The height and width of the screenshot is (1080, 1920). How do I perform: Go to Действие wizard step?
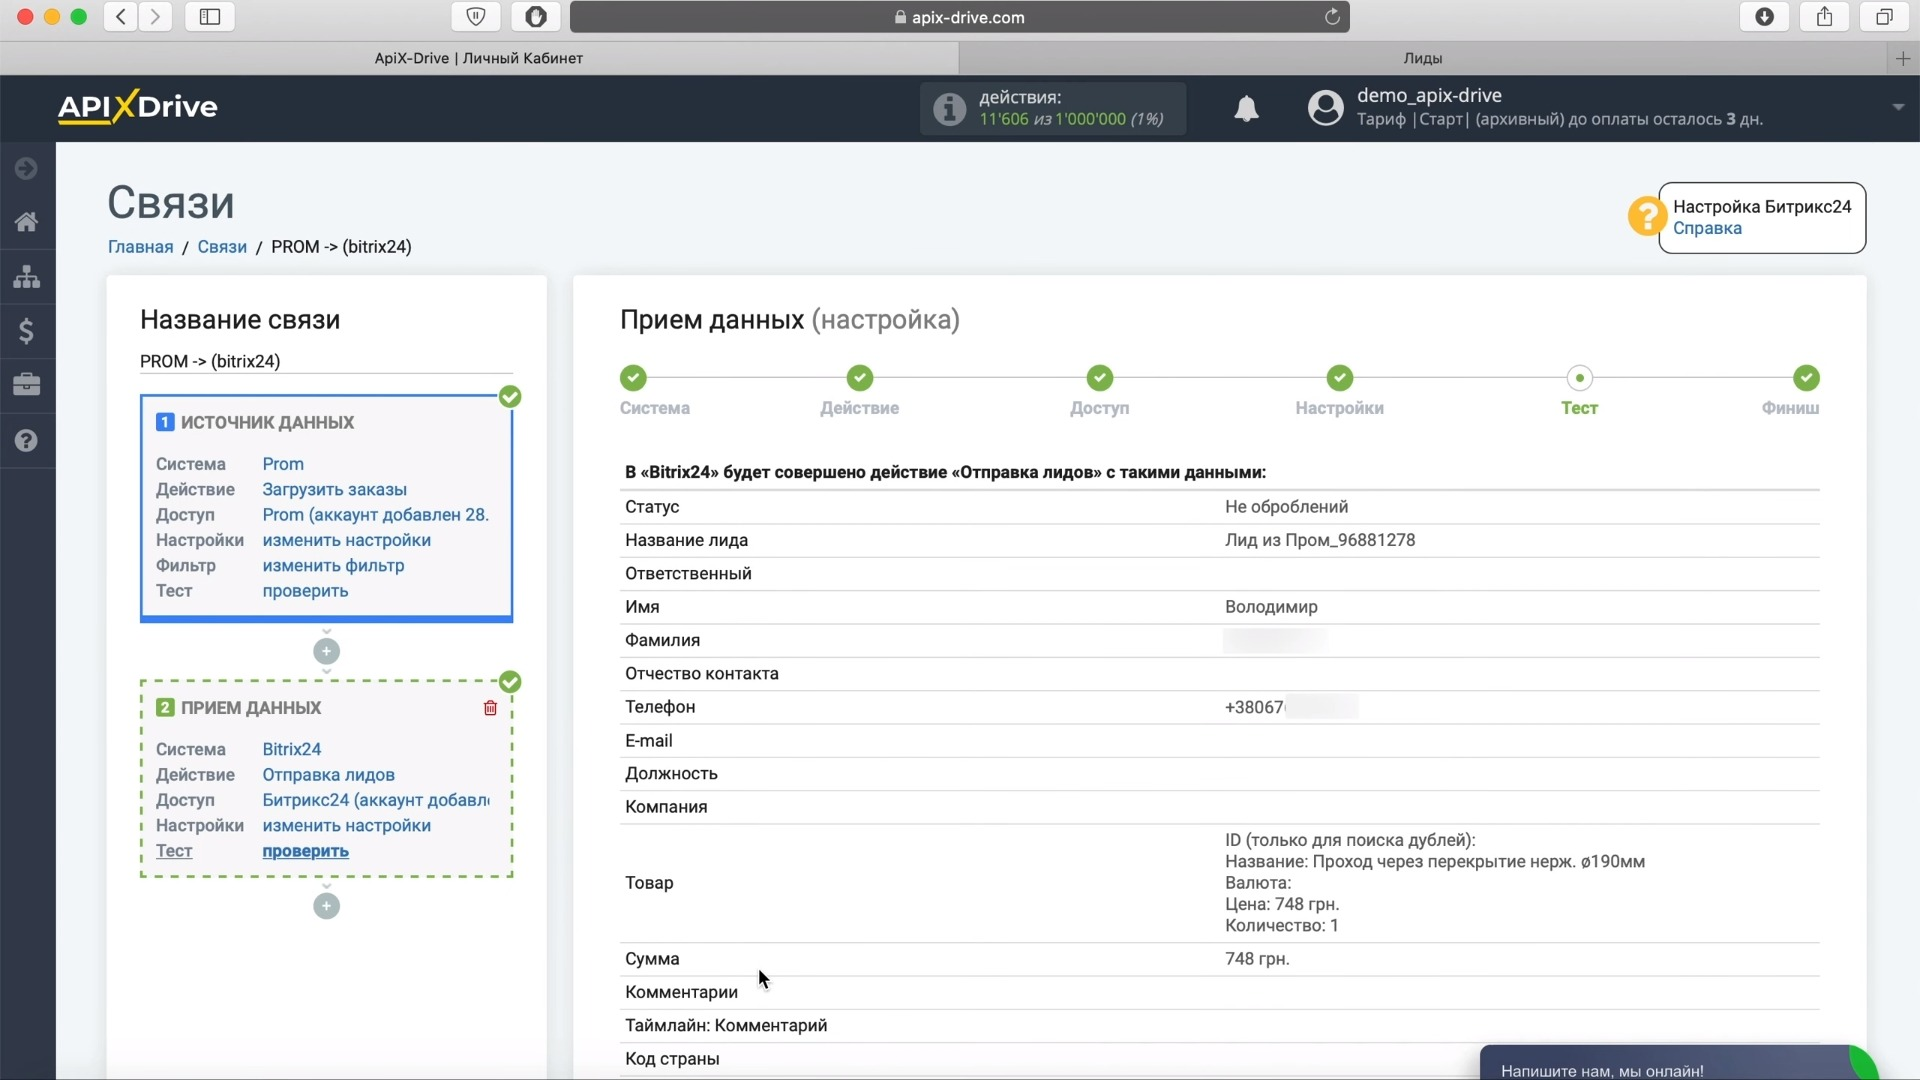click(859, 378)
